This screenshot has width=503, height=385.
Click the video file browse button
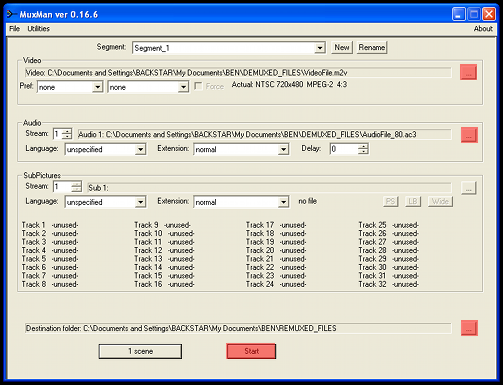coord(468,72)
